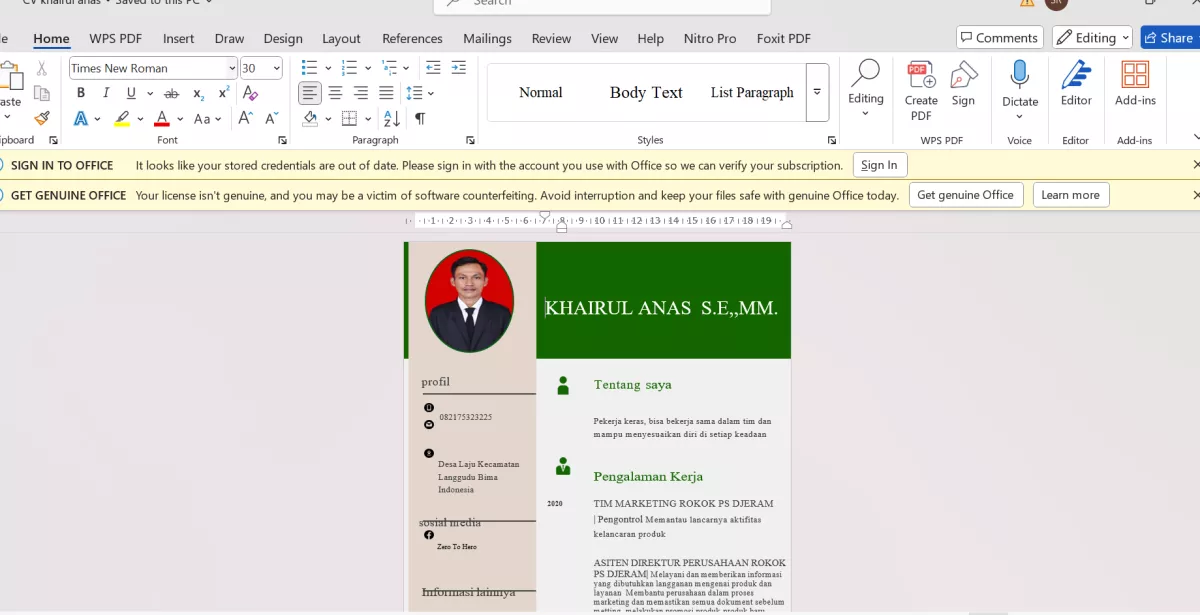Image resolution: width=1200 pixels, height=615 pixels.
Task: Click the Sign In button
Action: pos(879,165)
